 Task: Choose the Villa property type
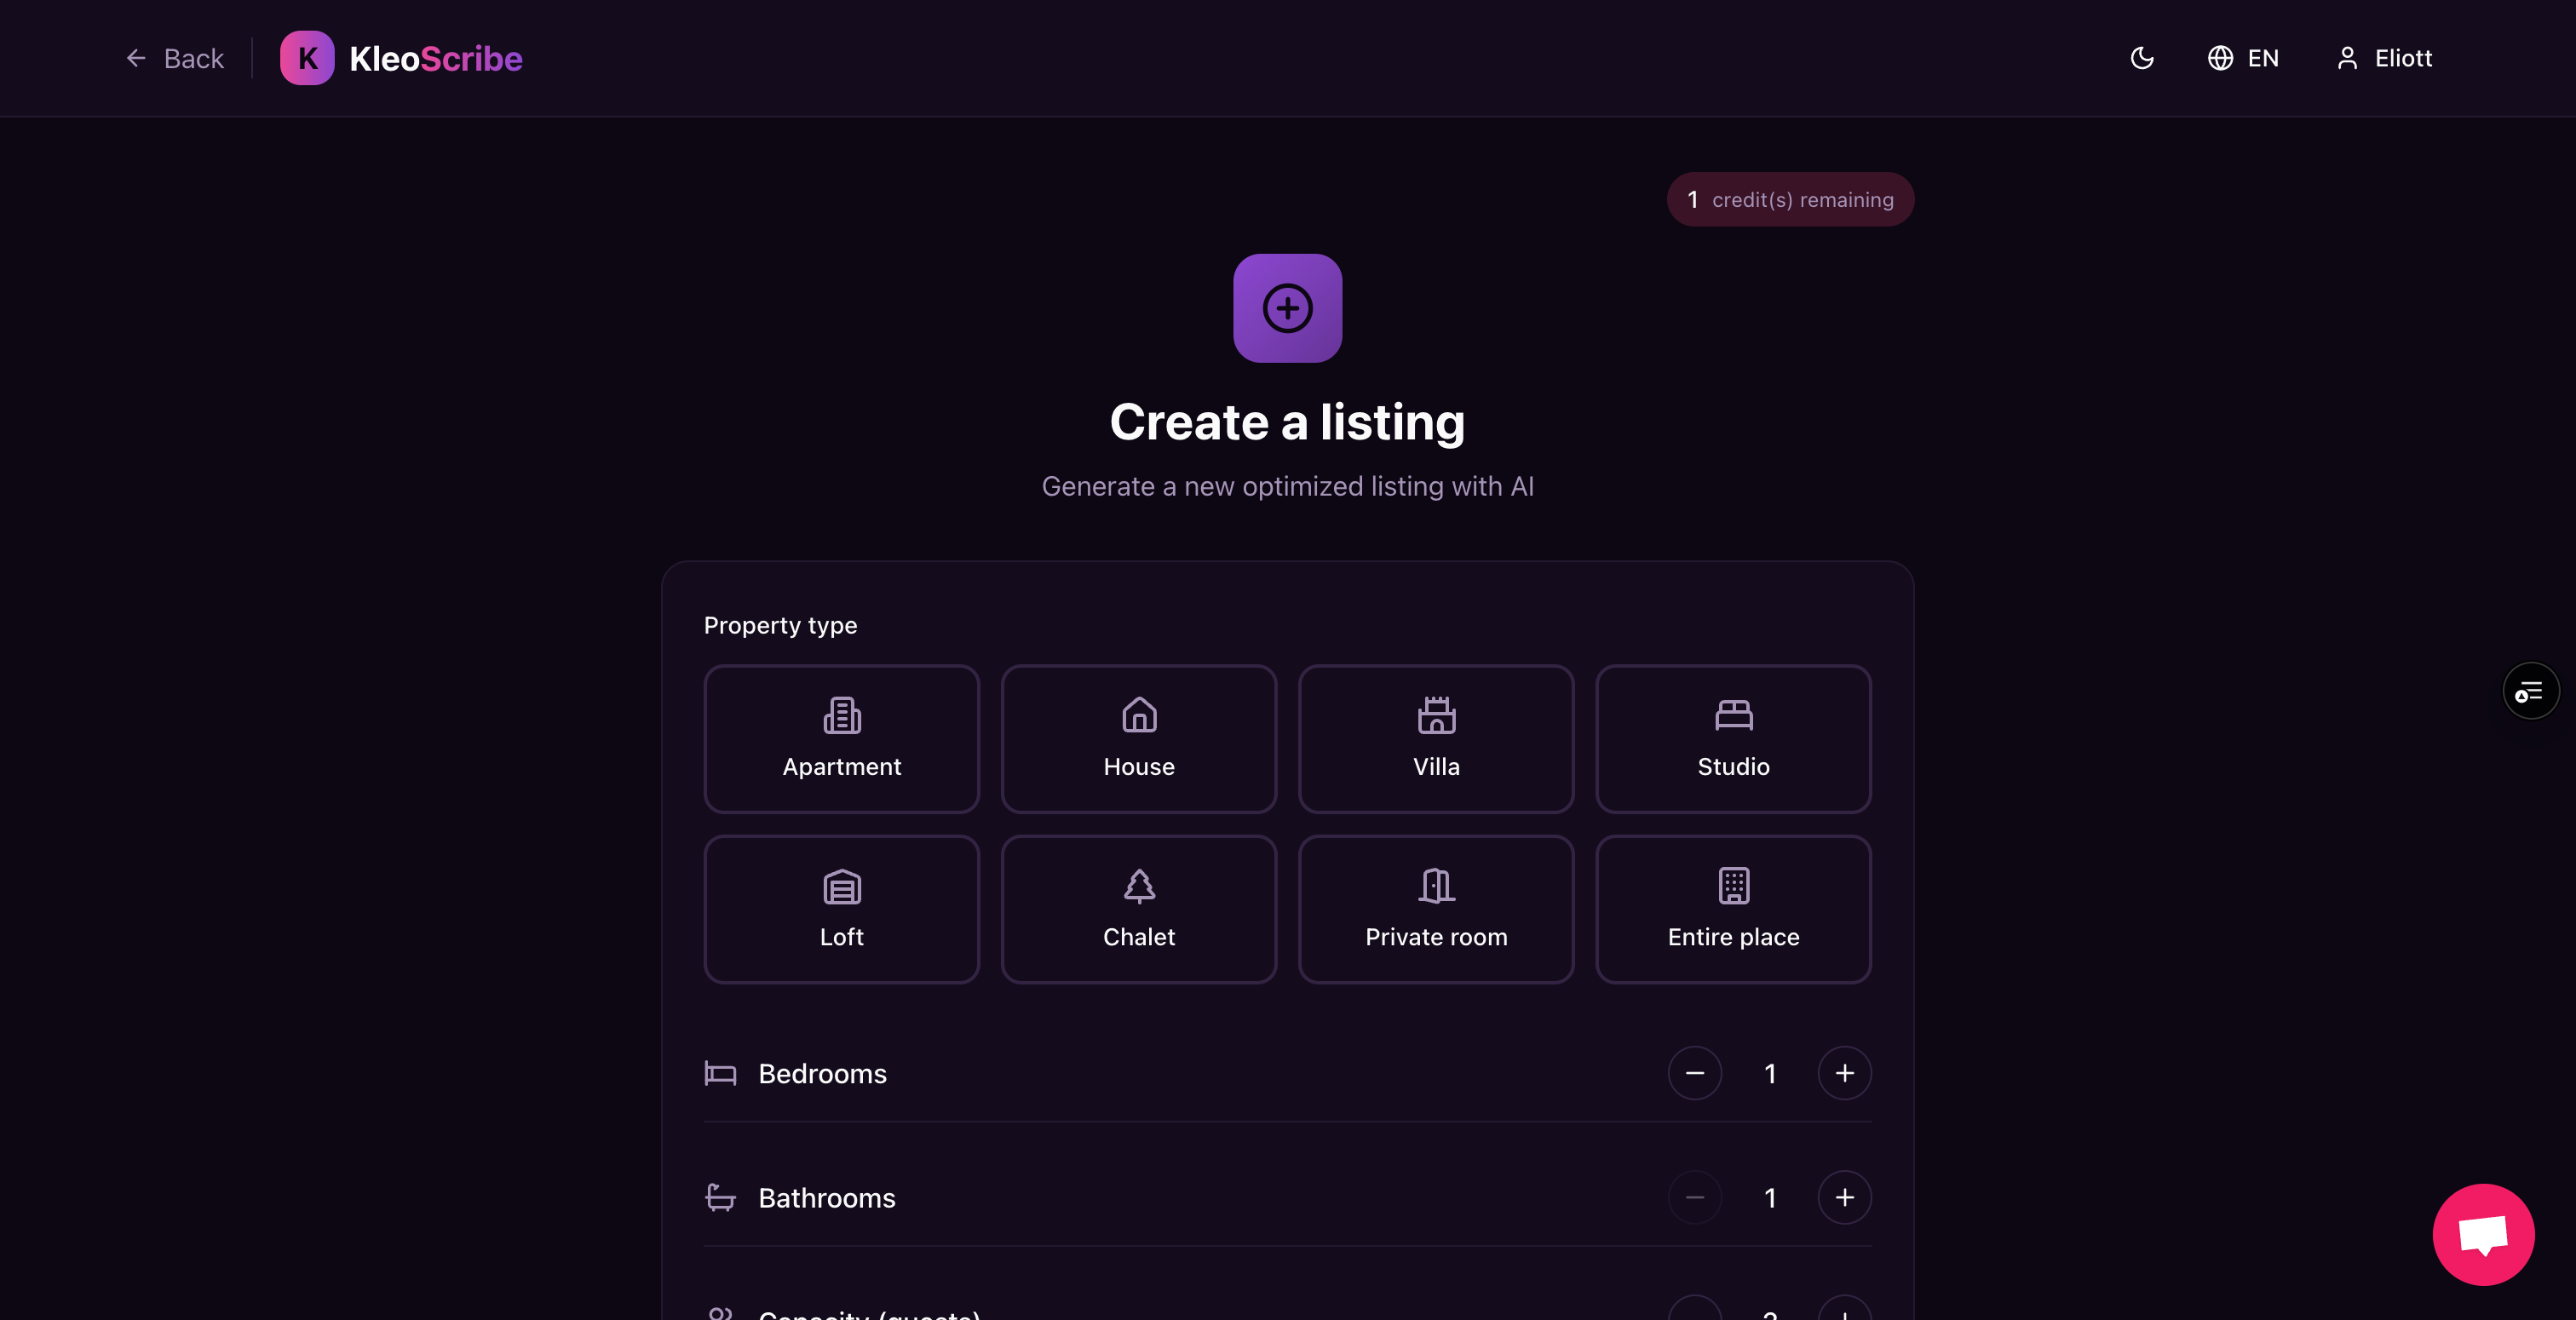point(1435,740)
